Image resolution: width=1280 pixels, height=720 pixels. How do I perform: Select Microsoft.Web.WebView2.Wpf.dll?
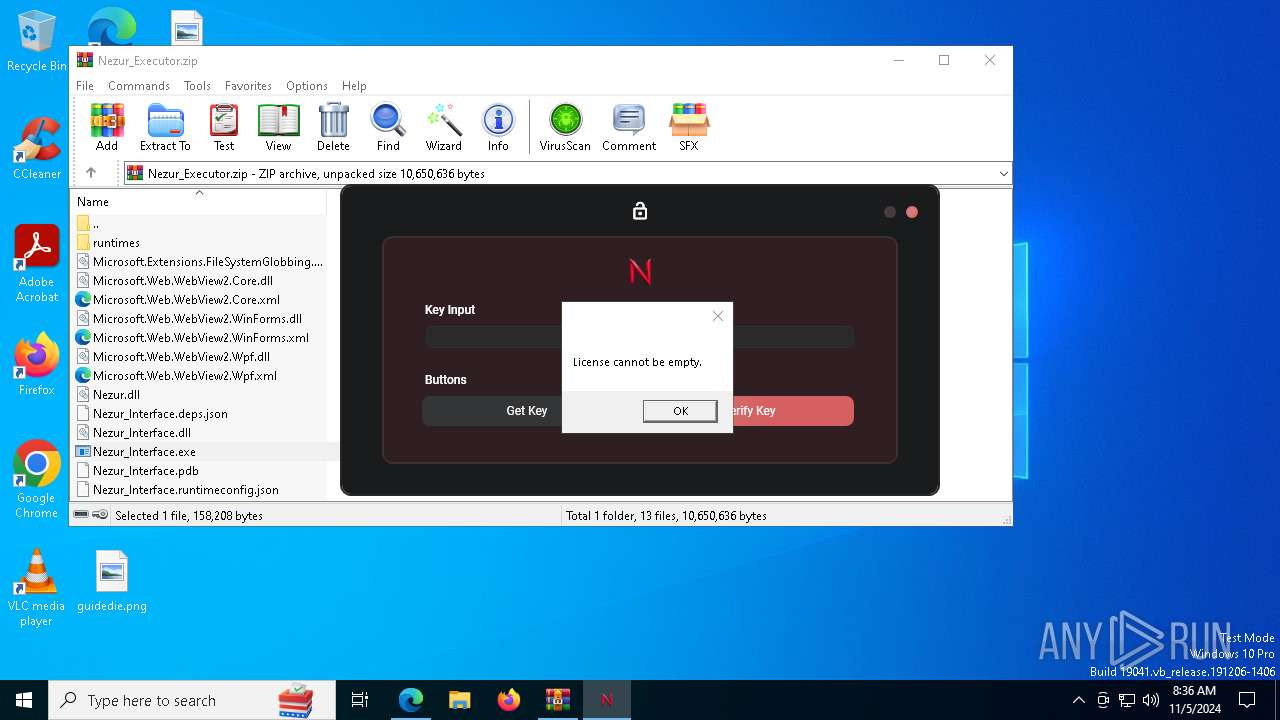(199, 357)
